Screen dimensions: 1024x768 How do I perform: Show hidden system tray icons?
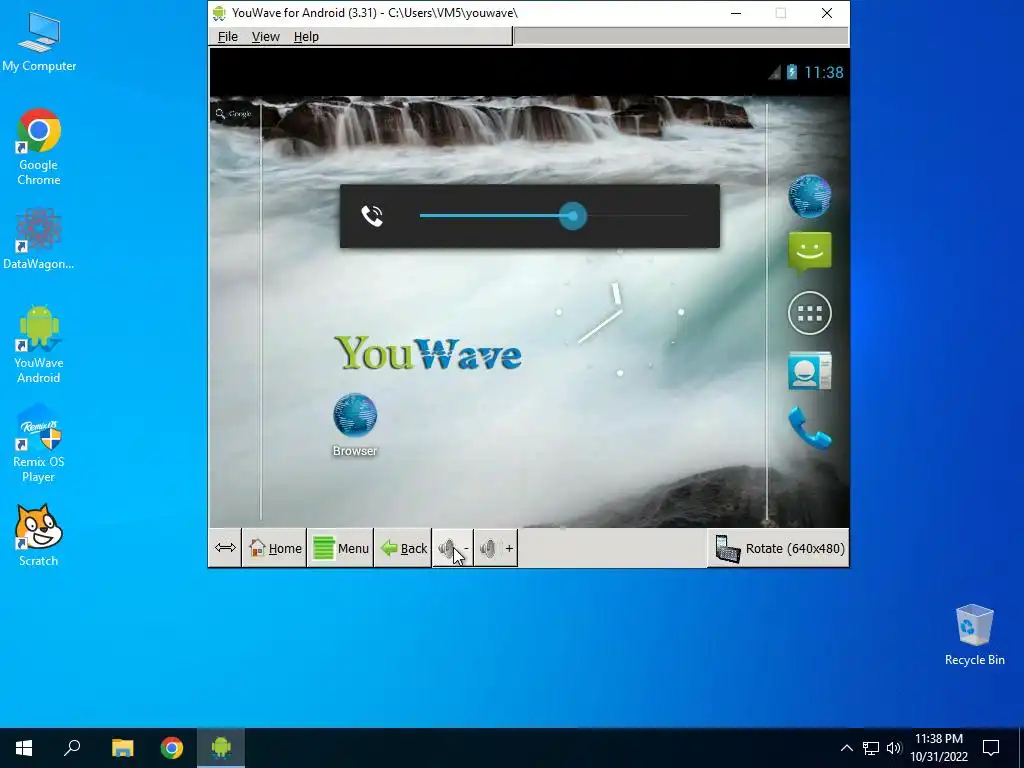point(846,748)
